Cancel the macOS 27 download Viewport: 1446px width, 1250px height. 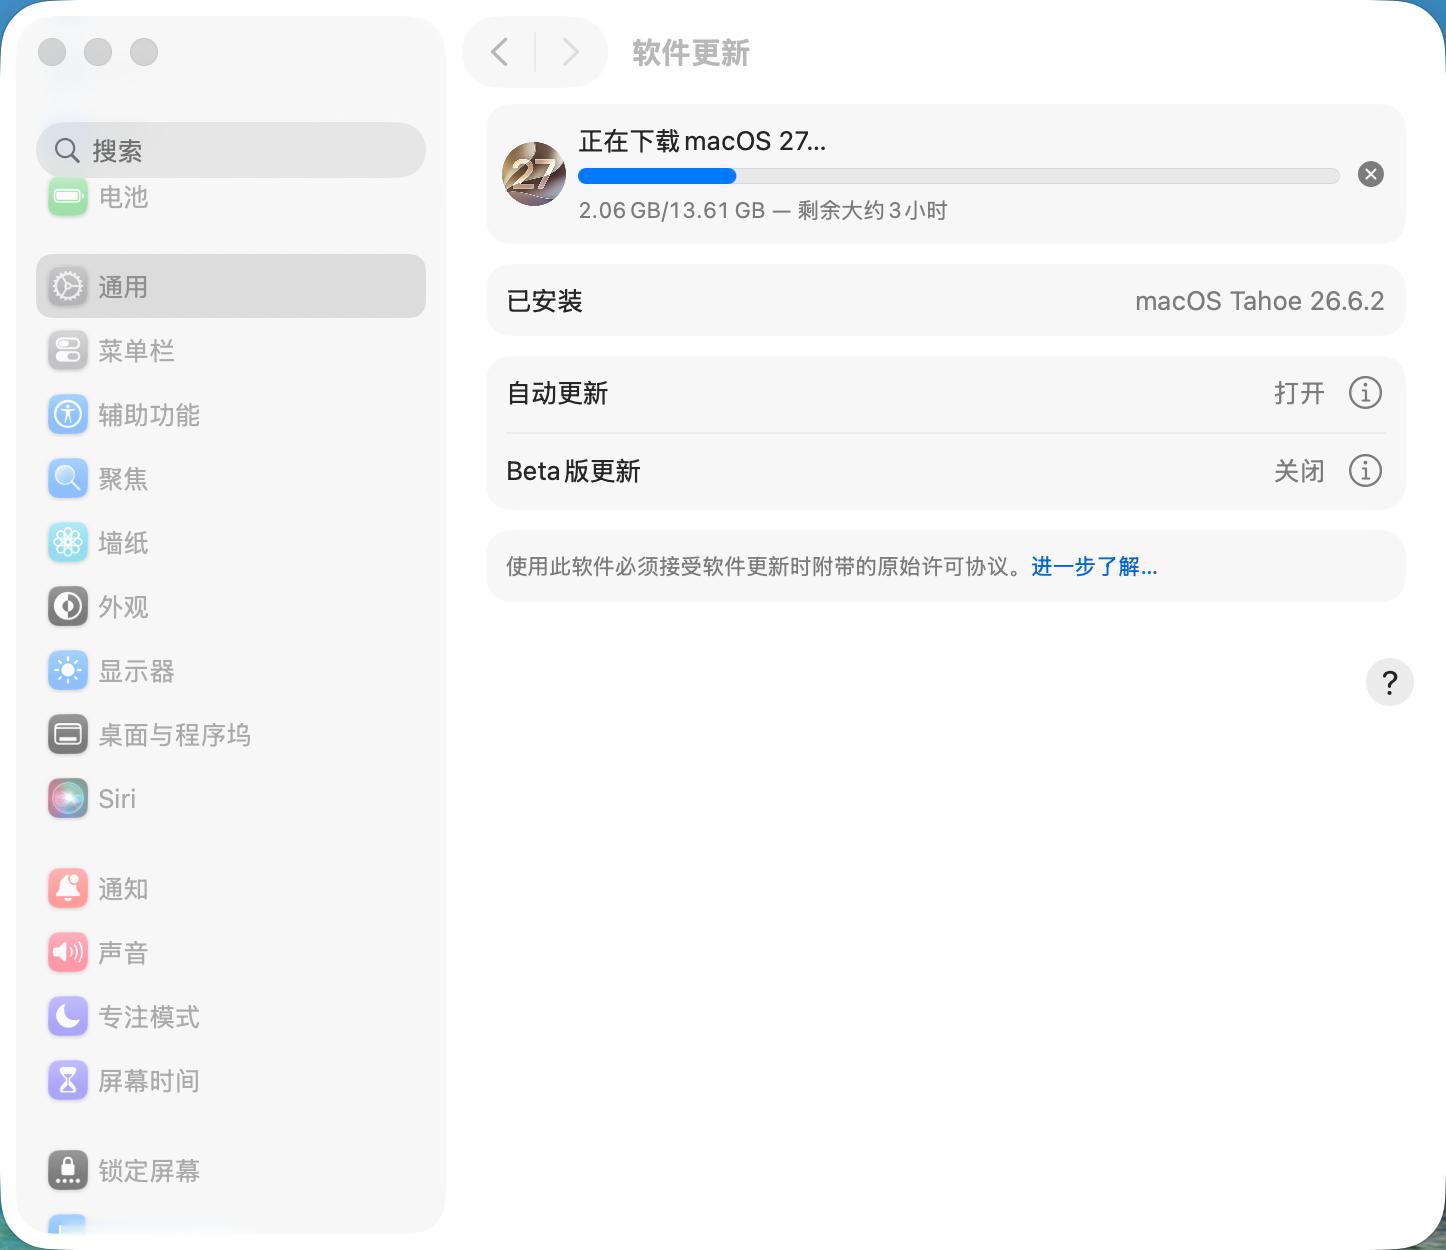click(1371, 174)
